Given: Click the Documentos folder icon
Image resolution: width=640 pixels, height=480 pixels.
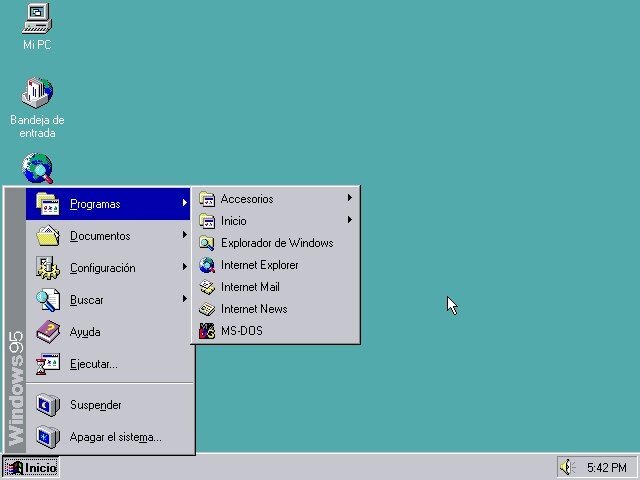Looking at the screenshot, I should (x=47, y=236).
